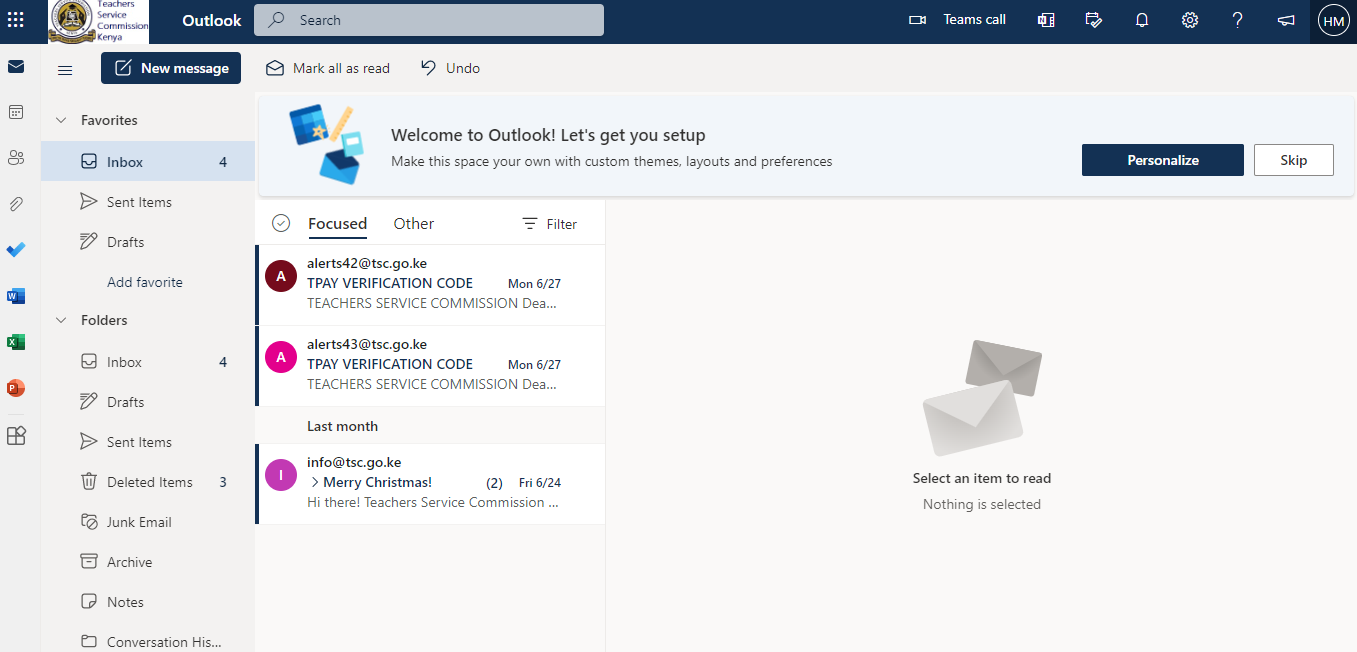Open Settings gear icon in header

tap(1190, 20)
